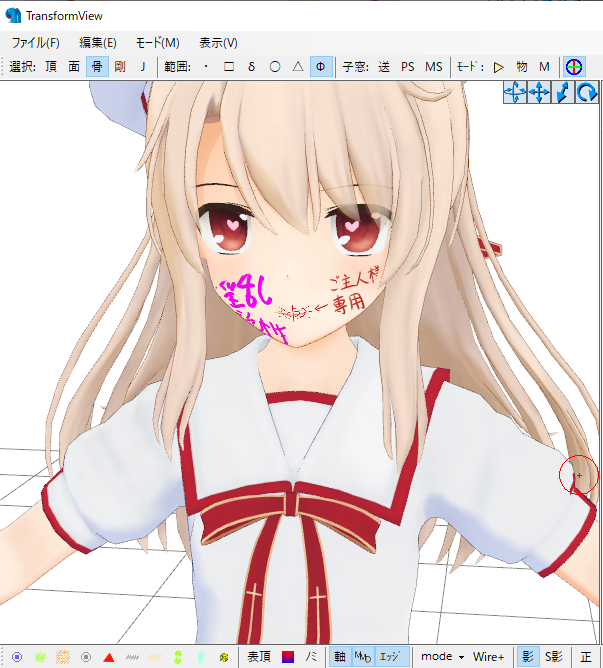Toggle red triangle bone display icon

109,657
